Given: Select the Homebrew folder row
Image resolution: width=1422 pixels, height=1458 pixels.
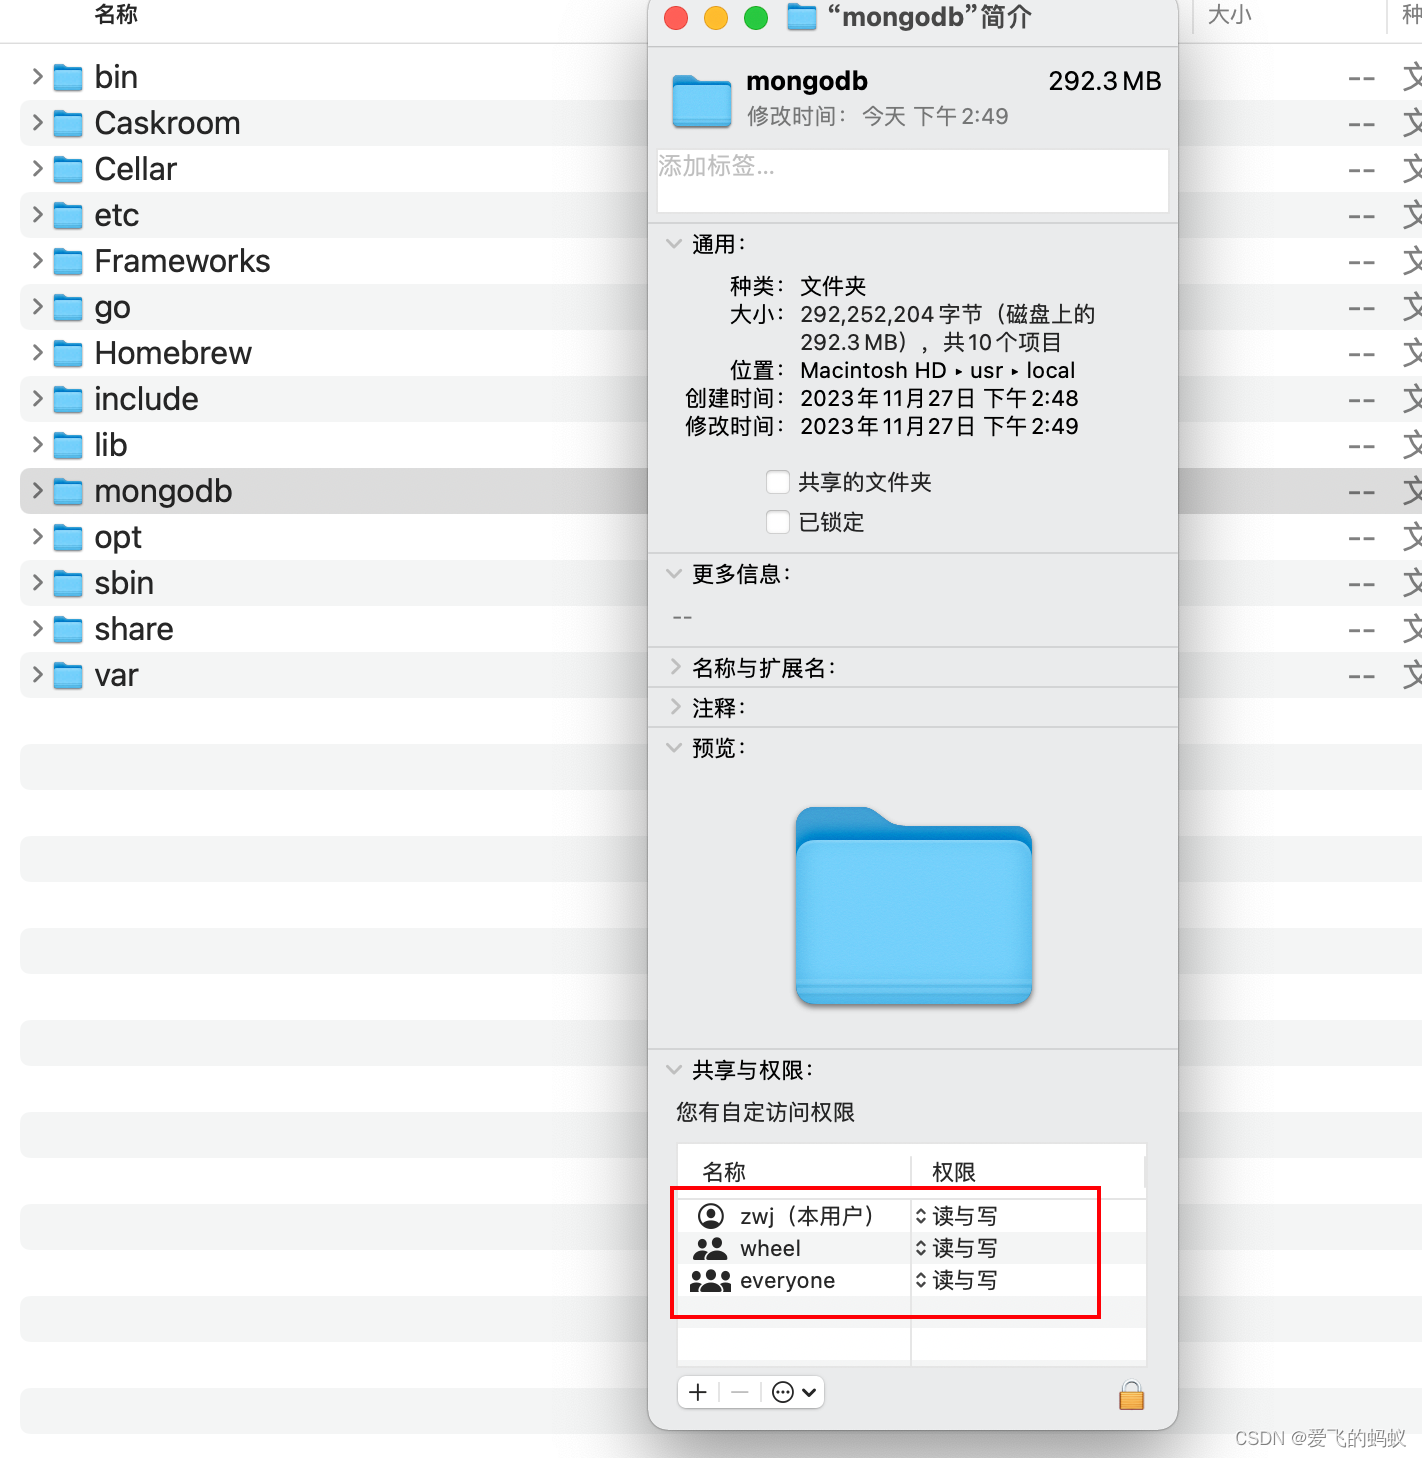Looking at the screenshot, I should [334, 353].
